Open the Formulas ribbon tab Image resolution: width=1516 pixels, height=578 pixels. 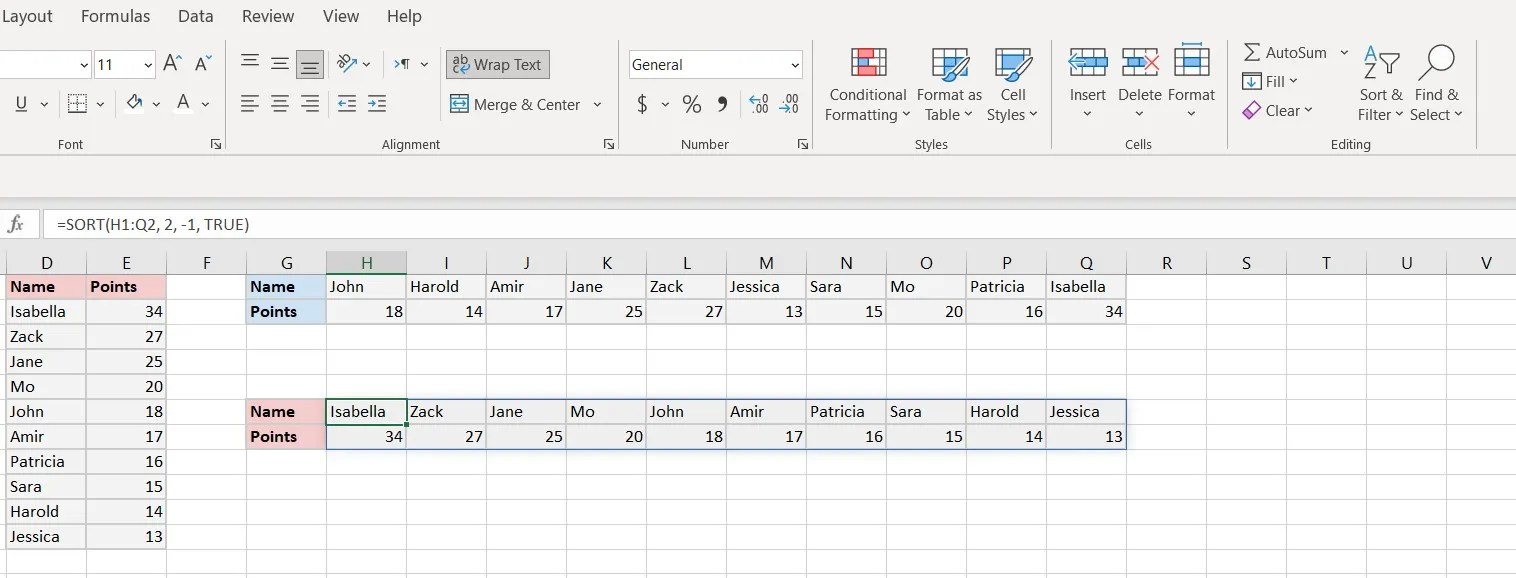[115, 16]
